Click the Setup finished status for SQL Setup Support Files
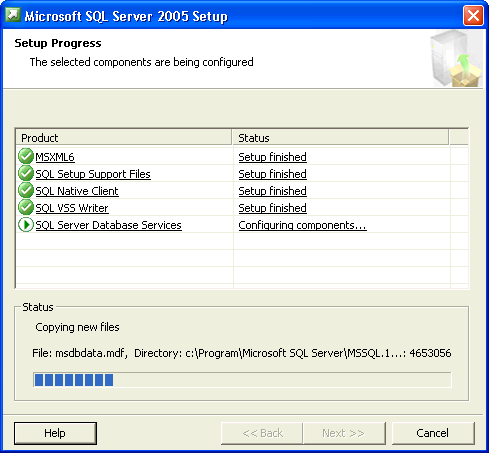Viewport: 489px width, 453px height. click(273, 174)
